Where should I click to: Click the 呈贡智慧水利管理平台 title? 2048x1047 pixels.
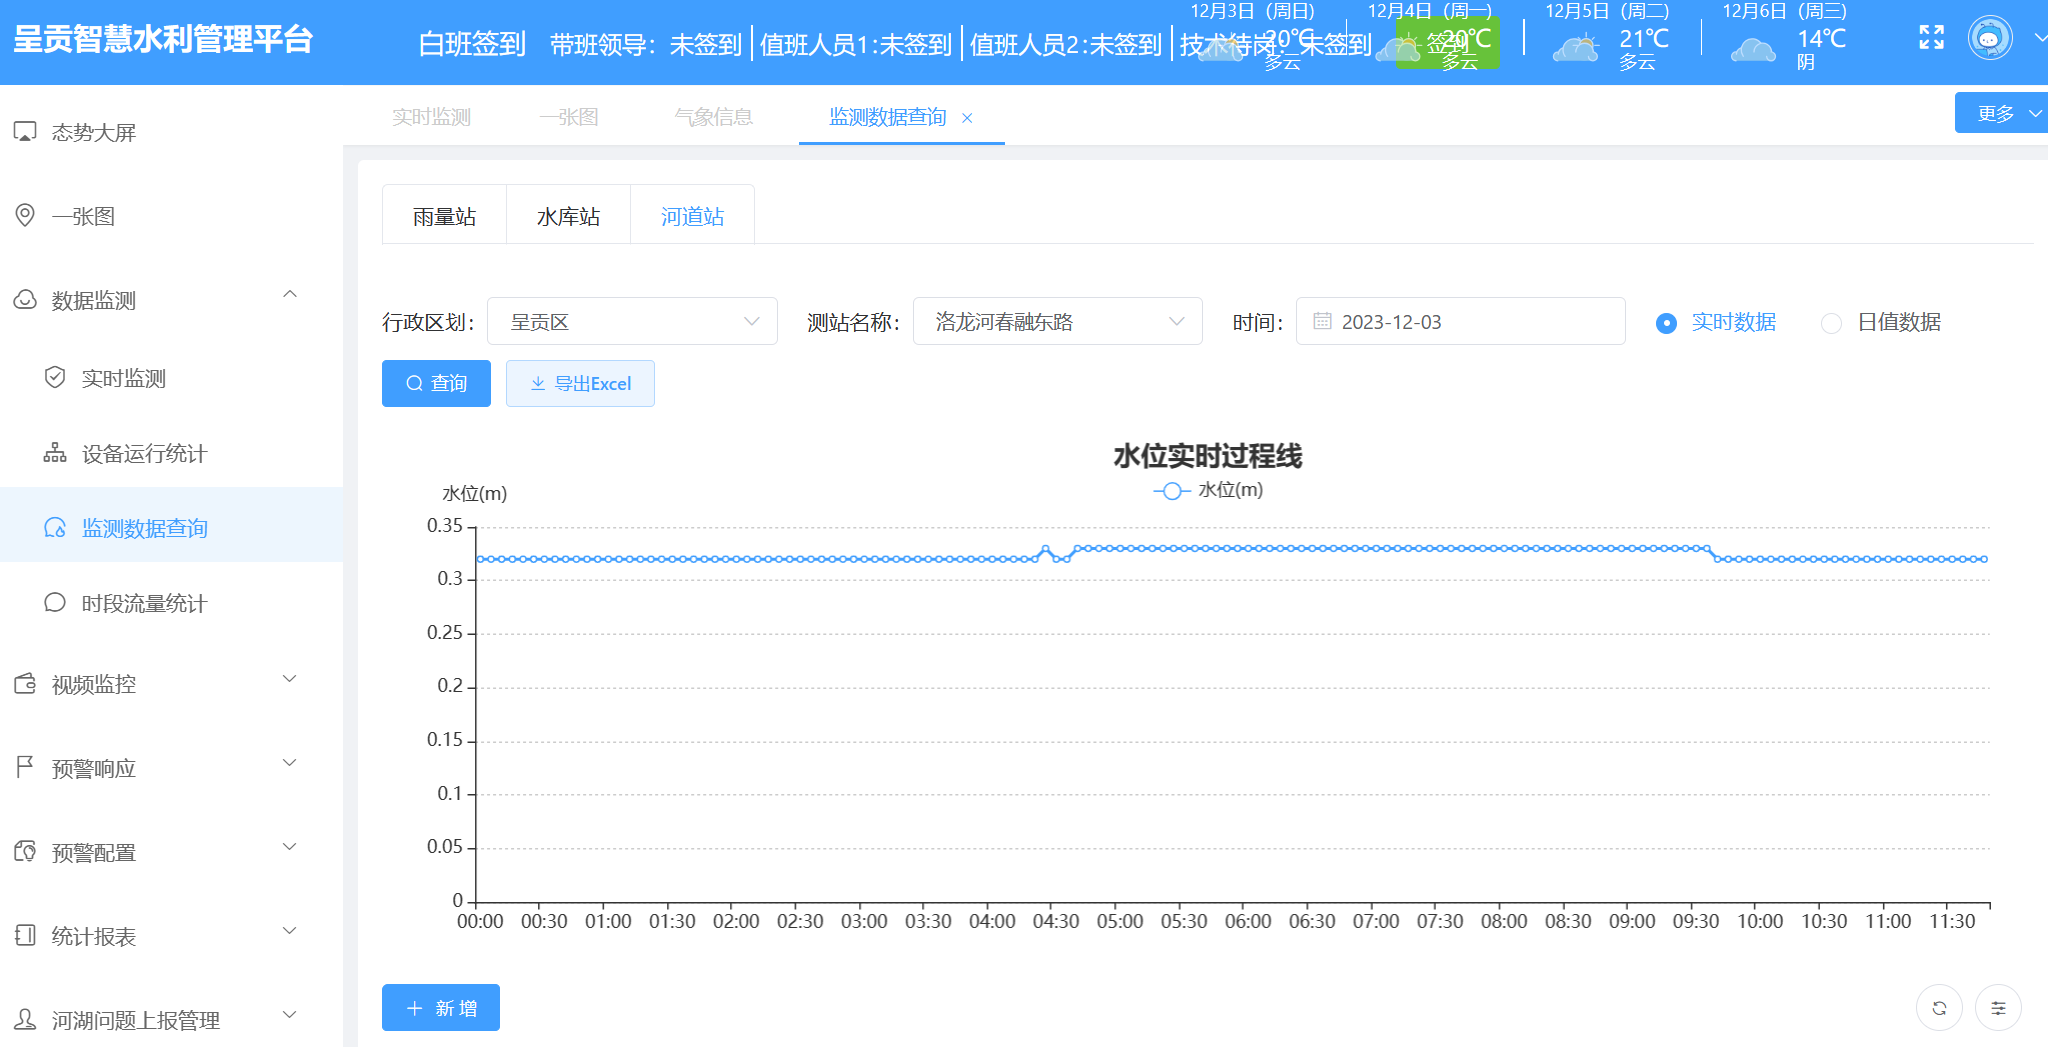pyautogui.click(x=163, y=39)
